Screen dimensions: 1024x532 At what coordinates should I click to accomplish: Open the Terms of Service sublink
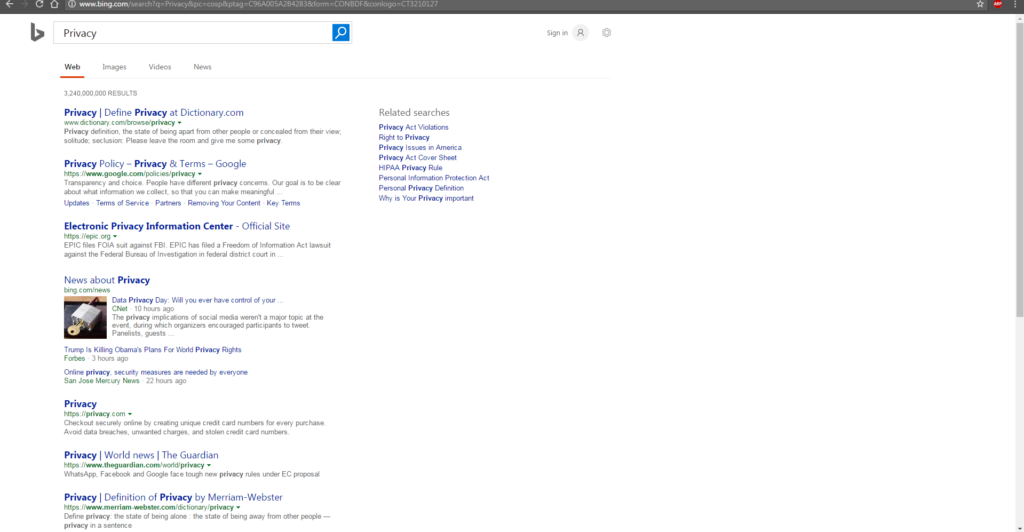(122, 203)
